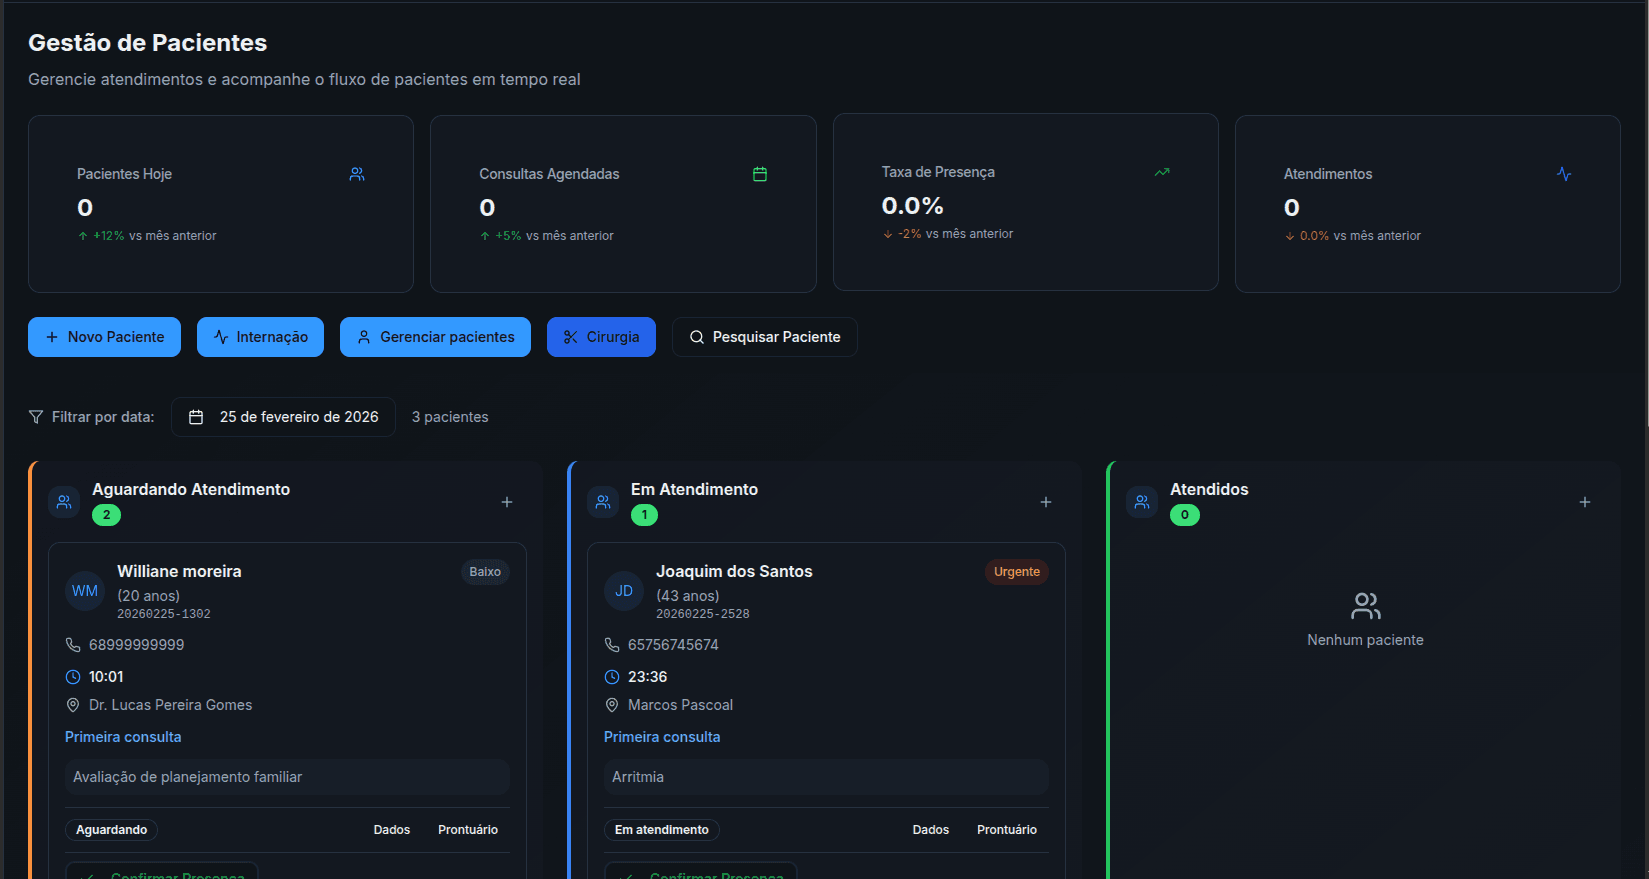Click the calendar icon in Consultas Agendadas card

760,174
